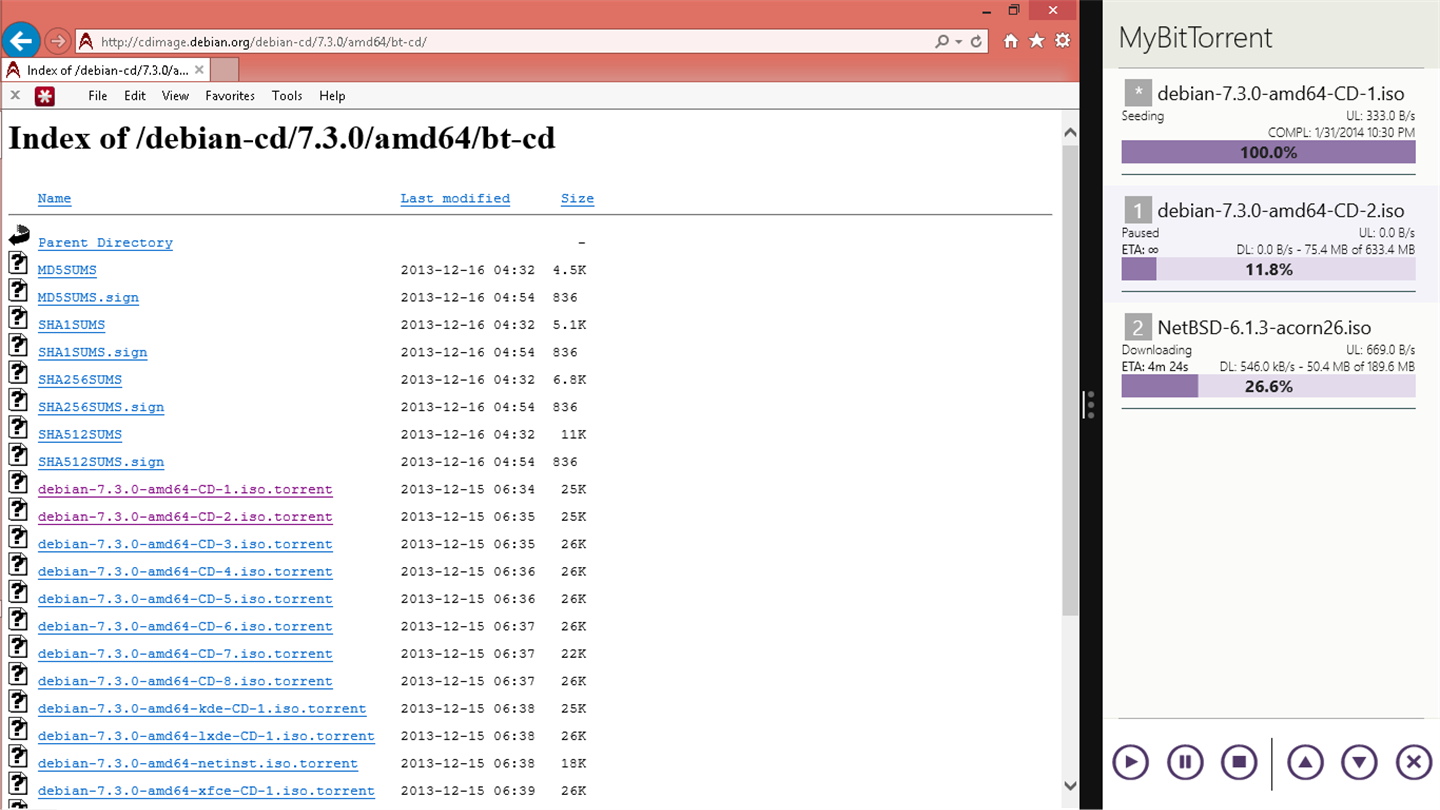The image size is (1440, 810).
Task: Close the 'Index of /debian-cd' tab
Action: point(199,70)
